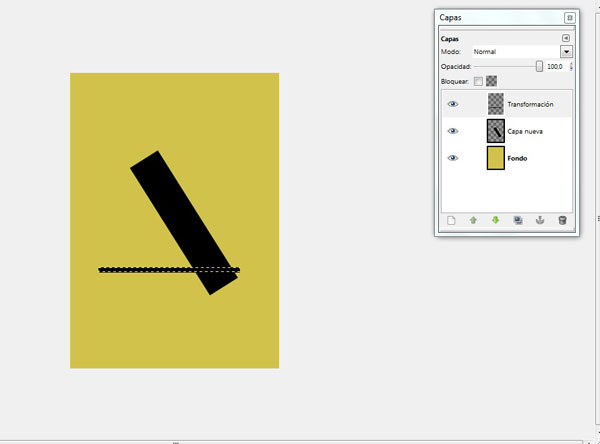The width and height of the screenshot is (600, 444).
Task: Open the Capas tab configuration menu
Action: click(x=566, y=38)
